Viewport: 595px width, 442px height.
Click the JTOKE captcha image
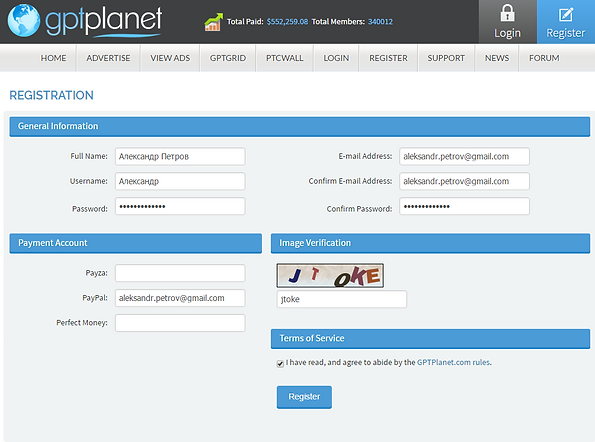tap(330, 276)
